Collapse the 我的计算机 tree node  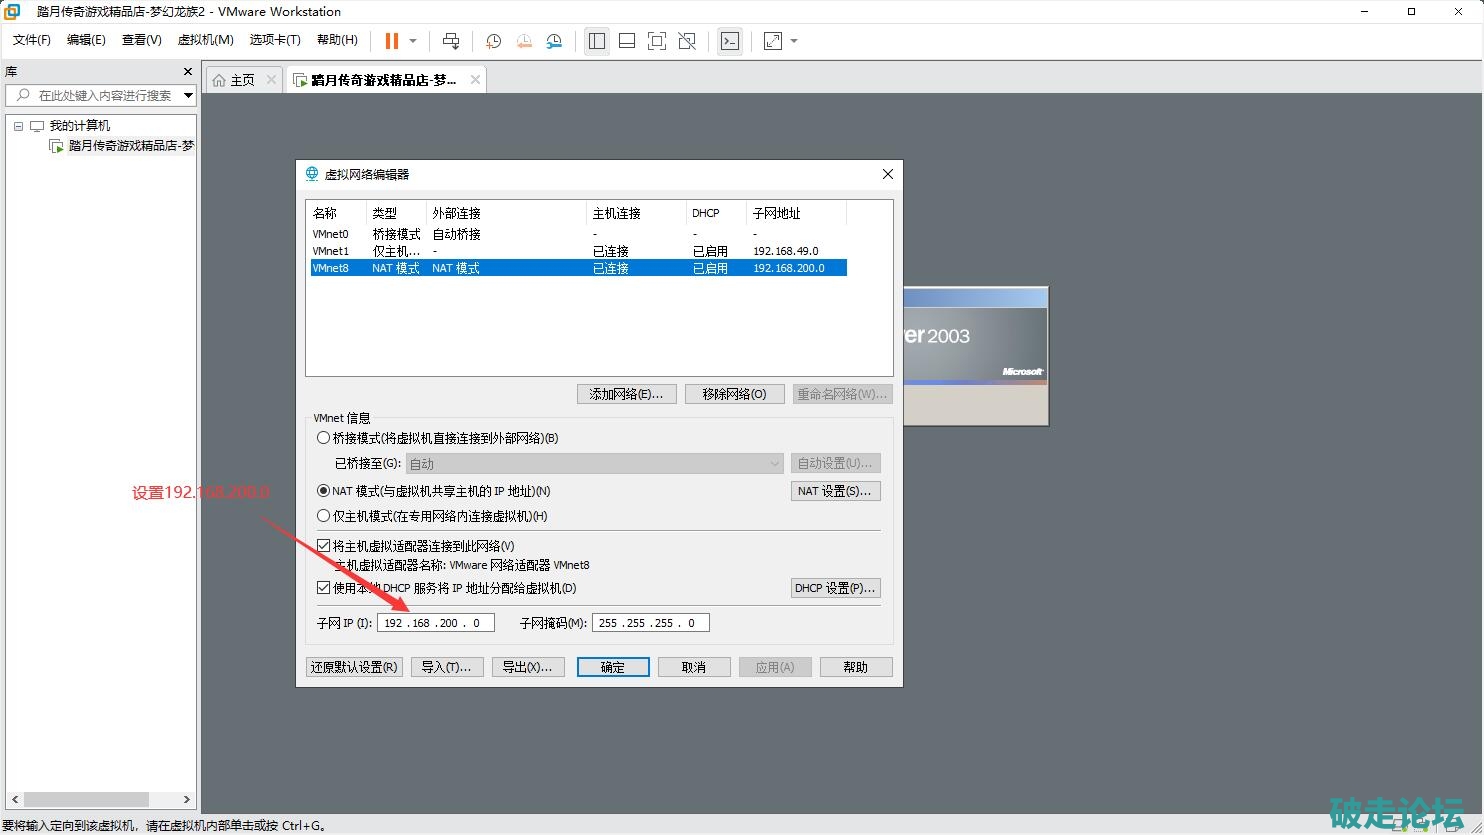coord(18,126)
